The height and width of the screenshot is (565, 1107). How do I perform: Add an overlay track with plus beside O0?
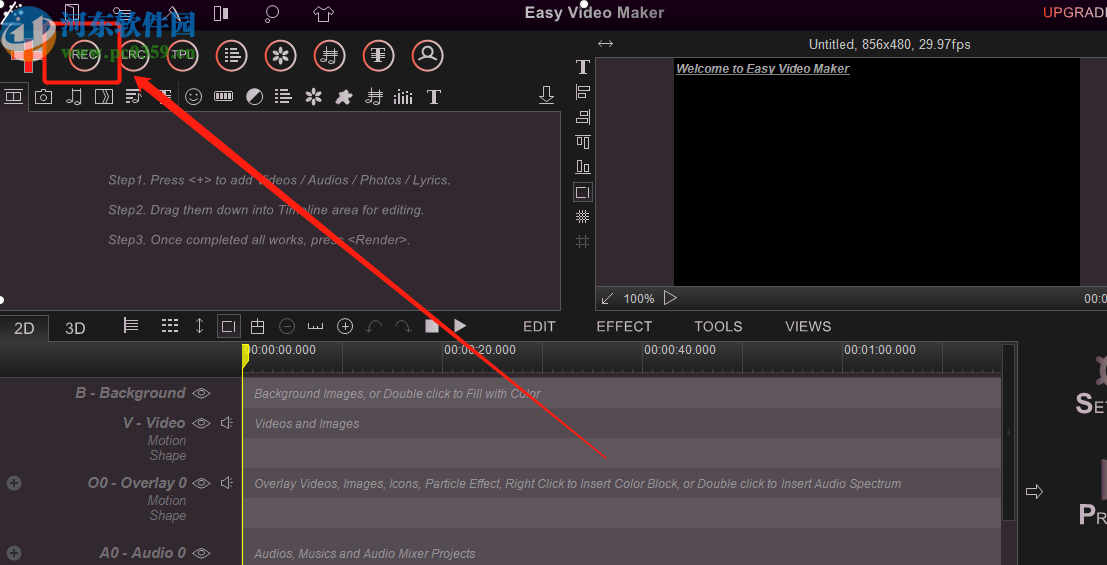click(x=14, y=483)
